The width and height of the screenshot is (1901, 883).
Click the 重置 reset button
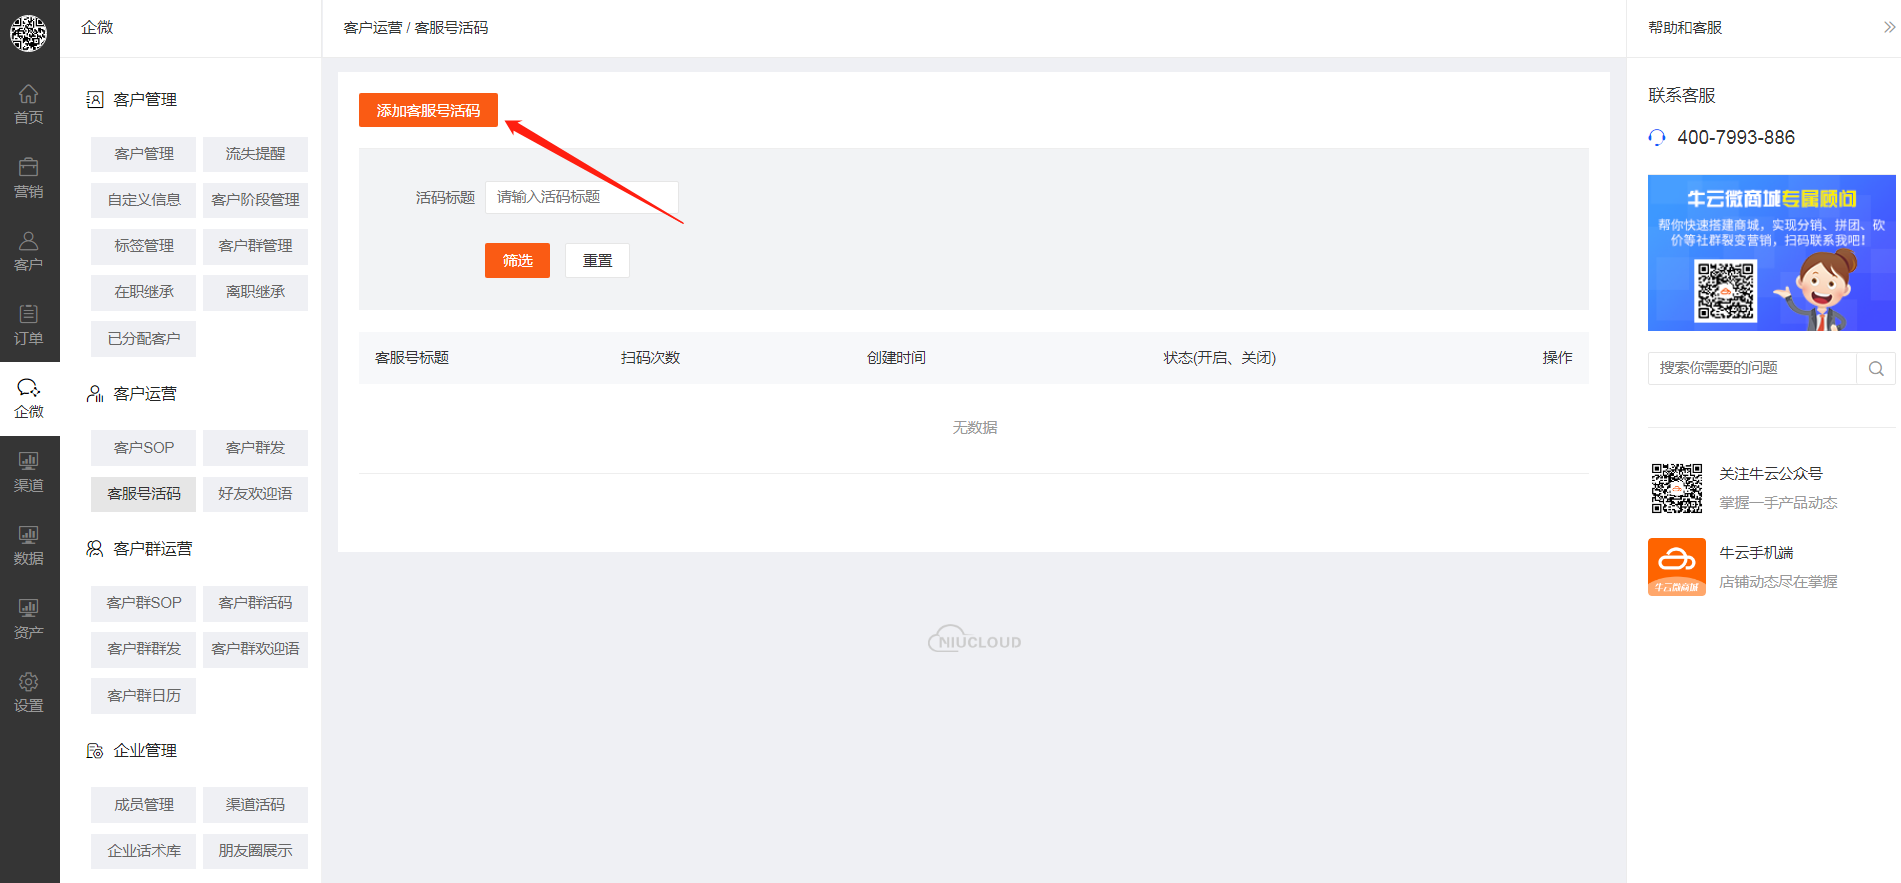(x=597, y=260)
